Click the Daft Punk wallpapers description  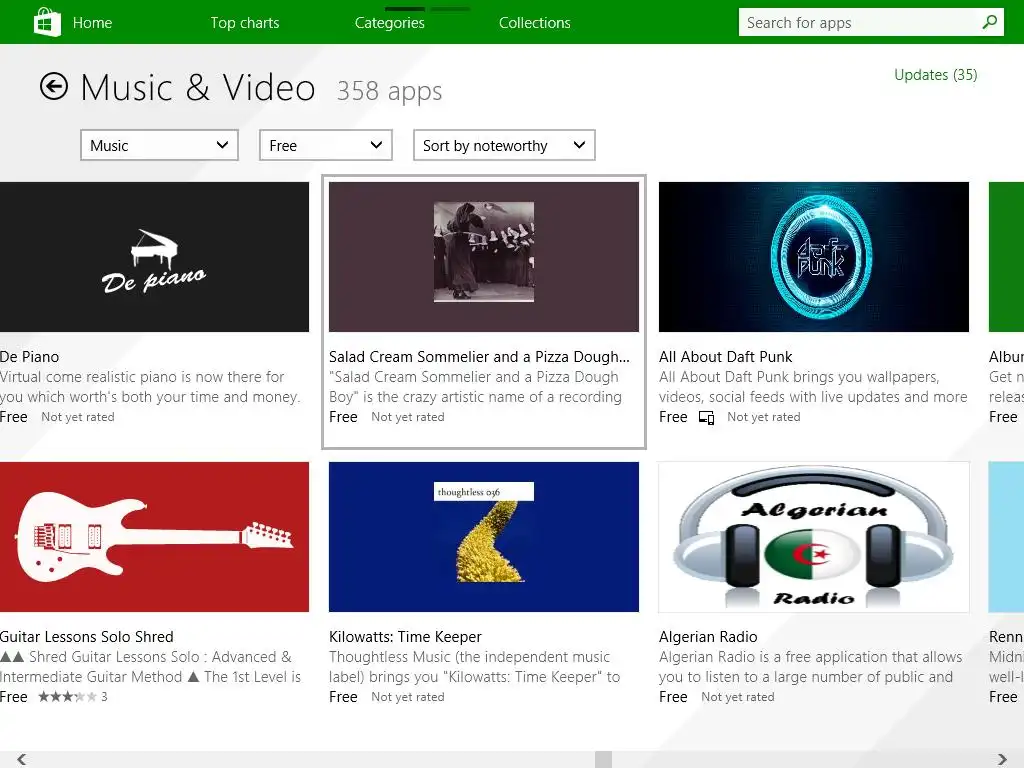click(x=813, y=387)
